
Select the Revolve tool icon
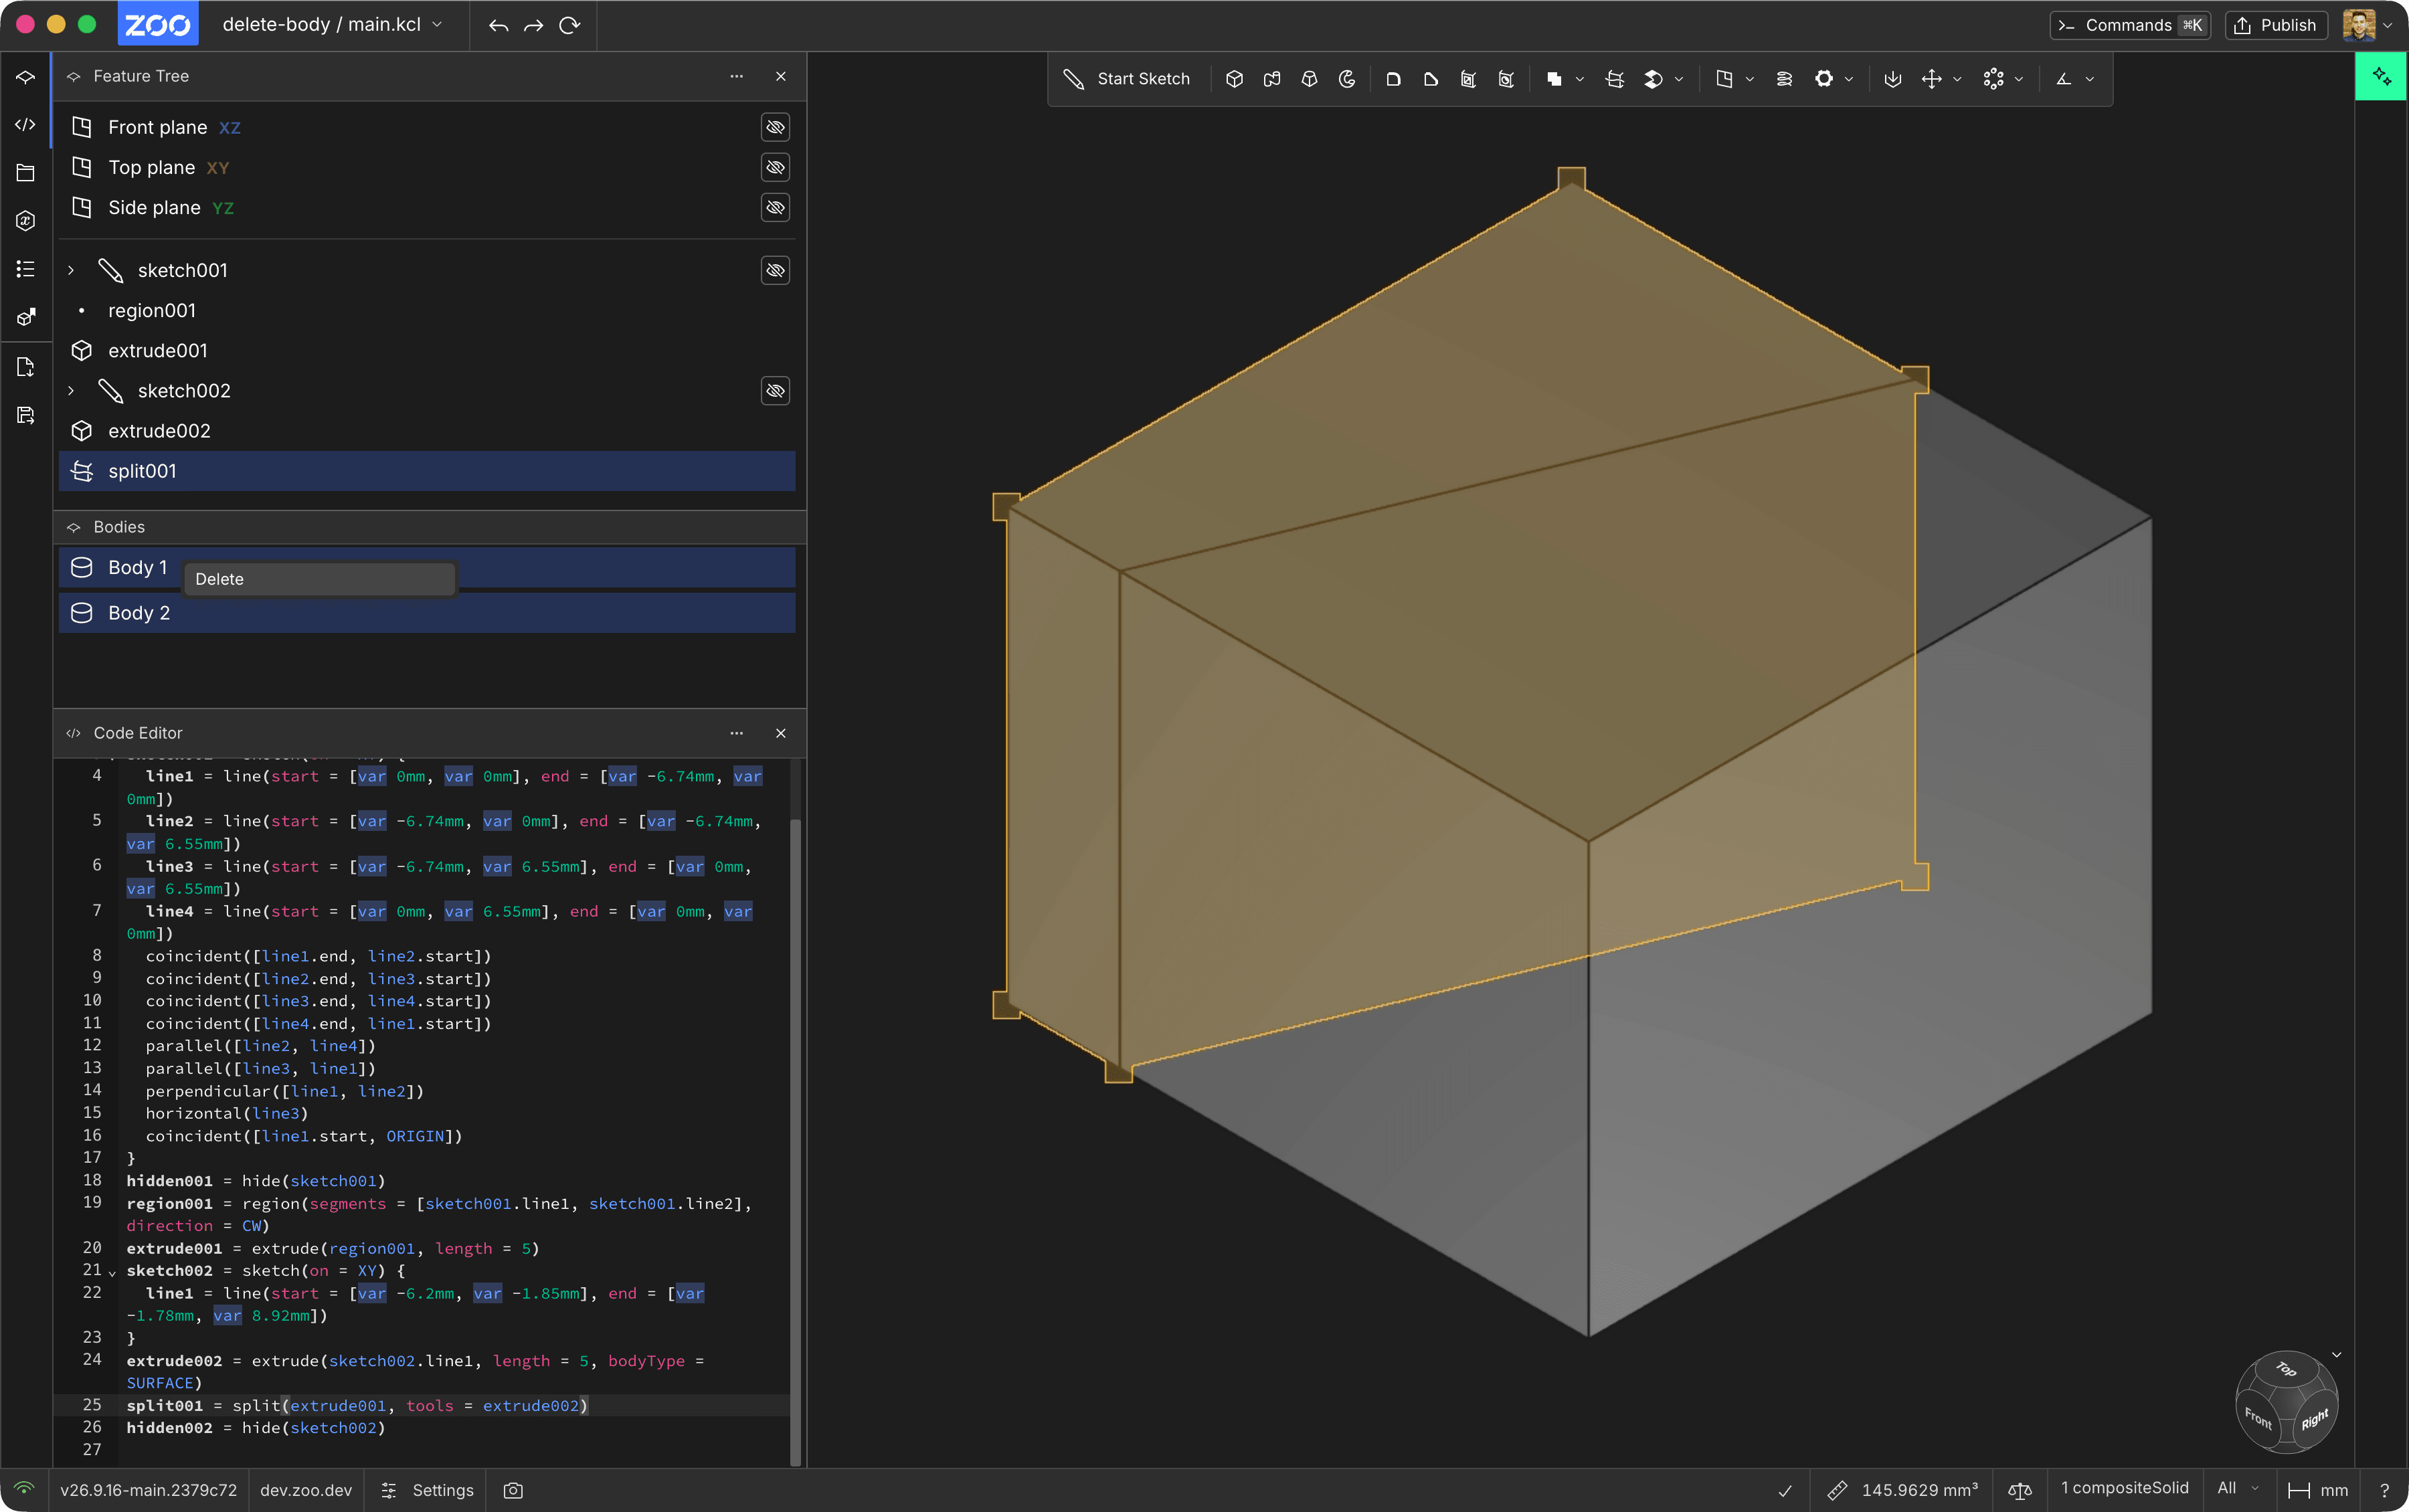pyautogui.click(x=1347, y=79)
